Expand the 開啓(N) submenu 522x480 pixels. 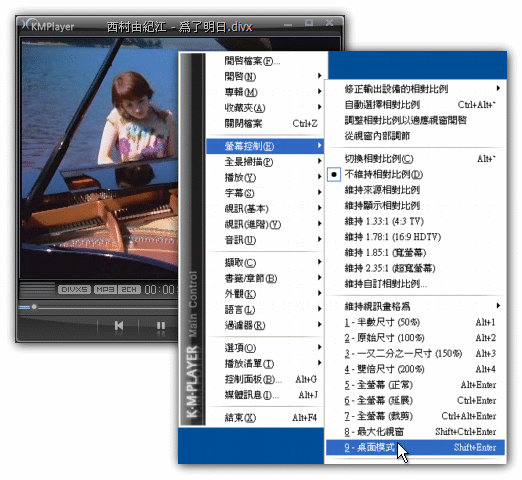(265, 76)
